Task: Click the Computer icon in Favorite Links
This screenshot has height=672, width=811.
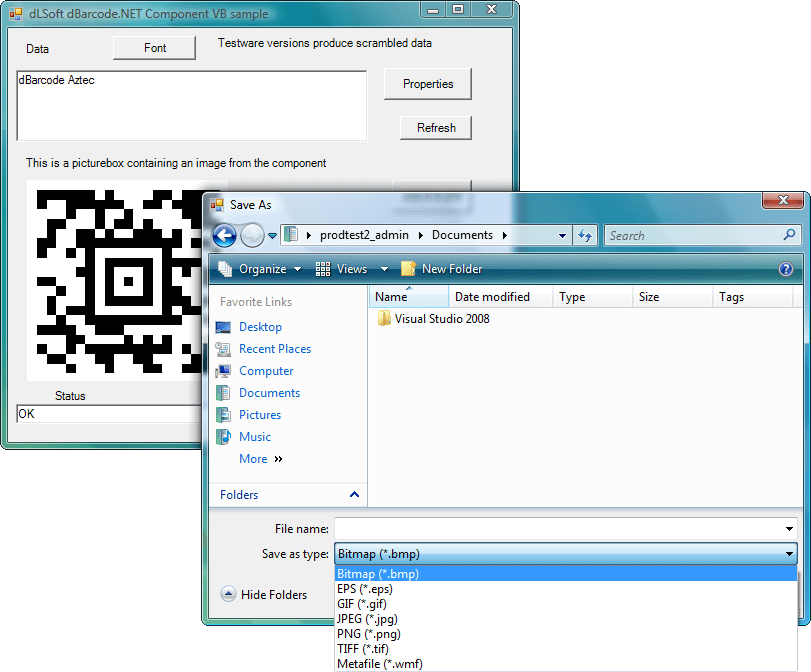Action: click(x=223, y=371)
